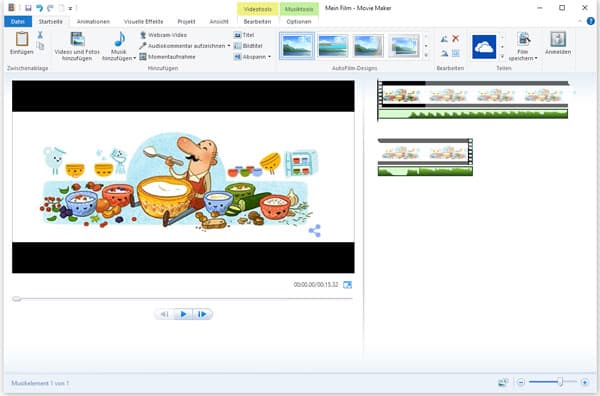
Task: Click Anmelden sign-in icon
Action: click(x=558, y=39)
